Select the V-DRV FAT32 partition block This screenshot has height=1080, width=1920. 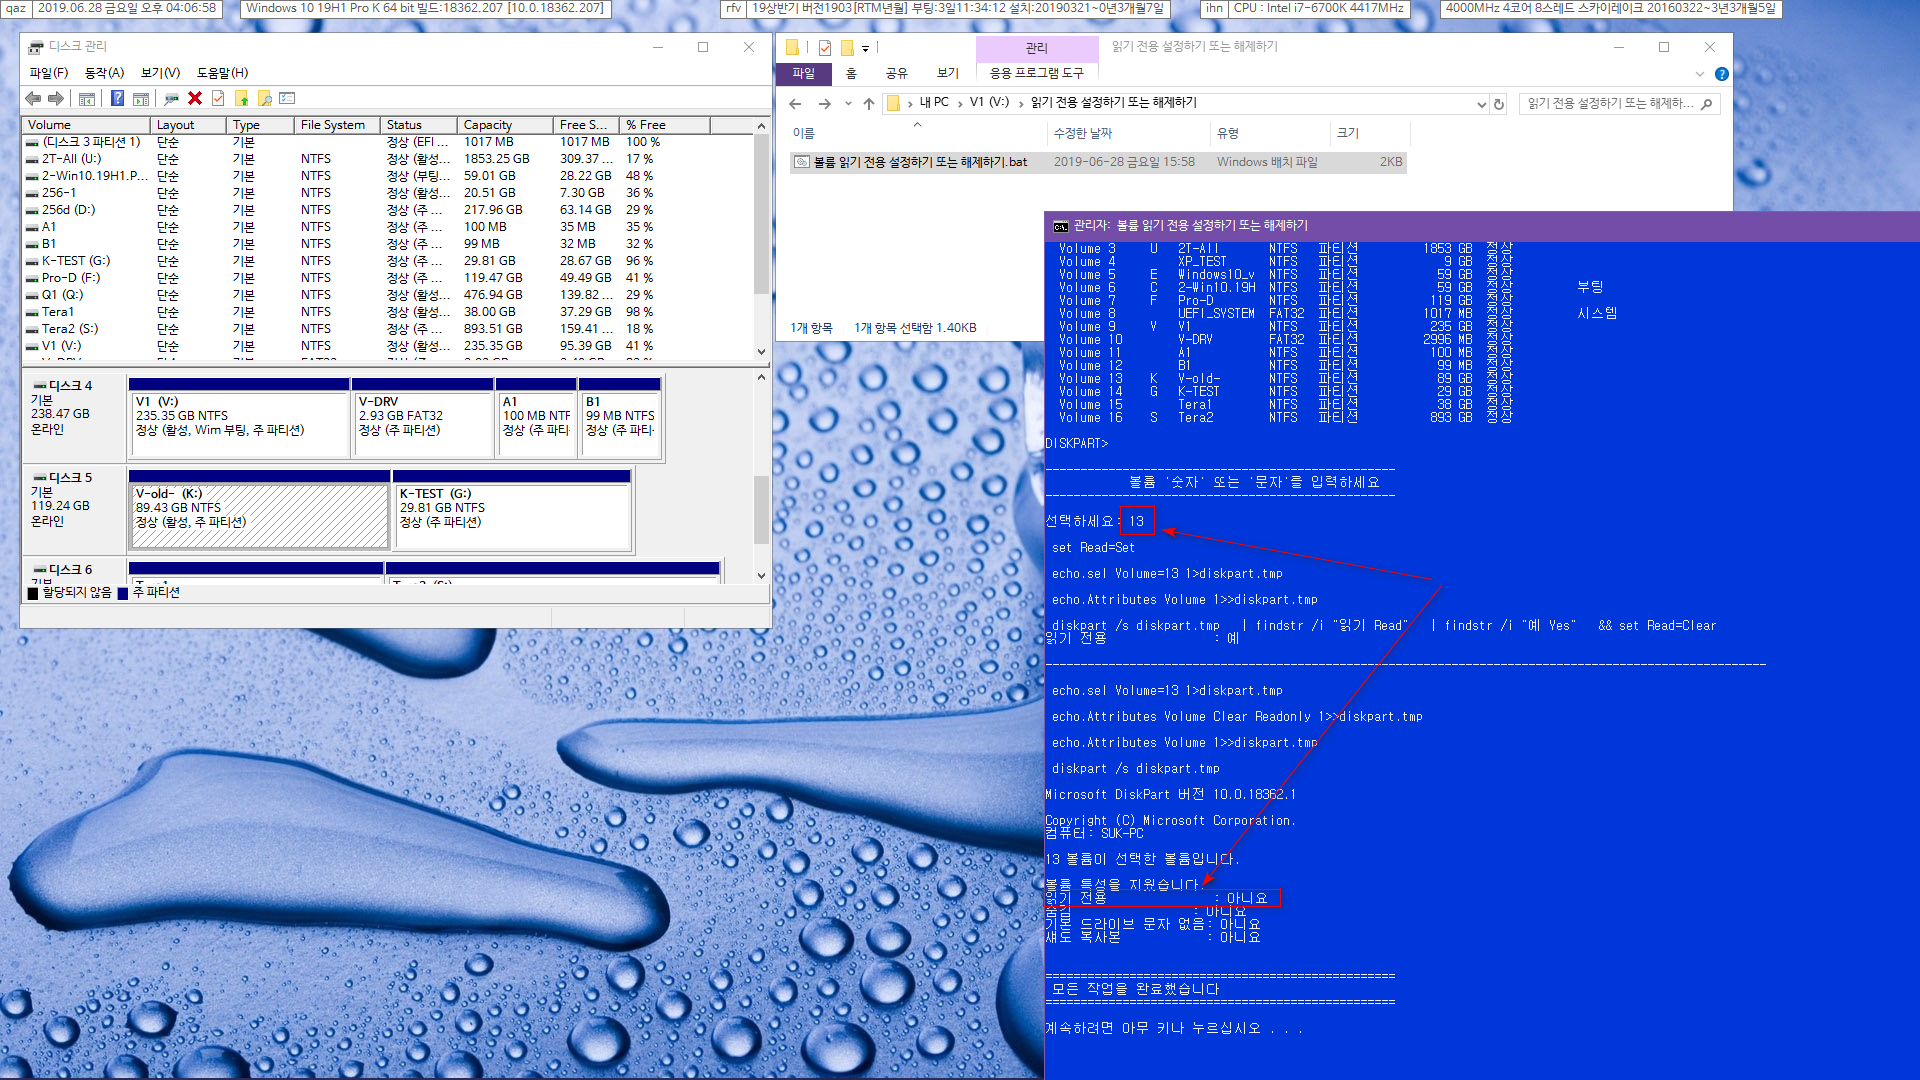point(423,418)
